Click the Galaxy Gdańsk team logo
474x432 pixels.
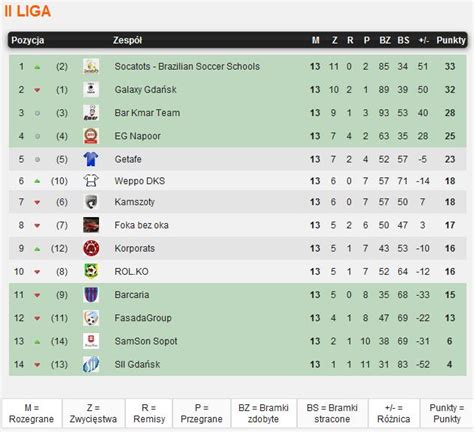point(91,89)
